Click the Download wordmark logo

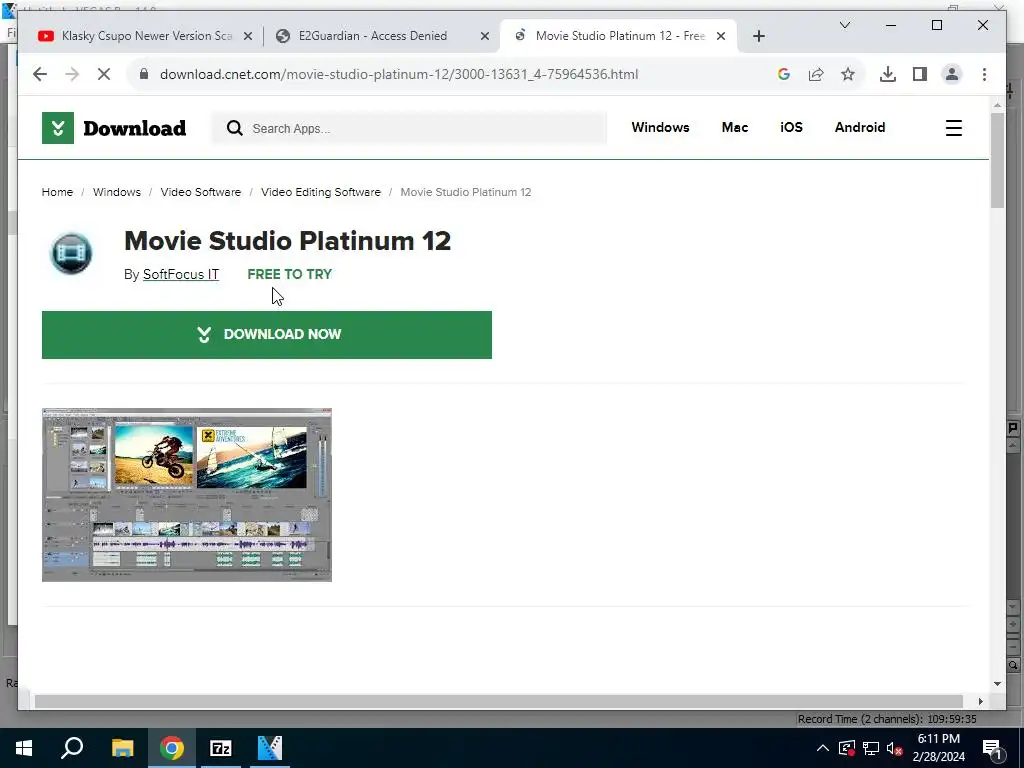[135, 128]
